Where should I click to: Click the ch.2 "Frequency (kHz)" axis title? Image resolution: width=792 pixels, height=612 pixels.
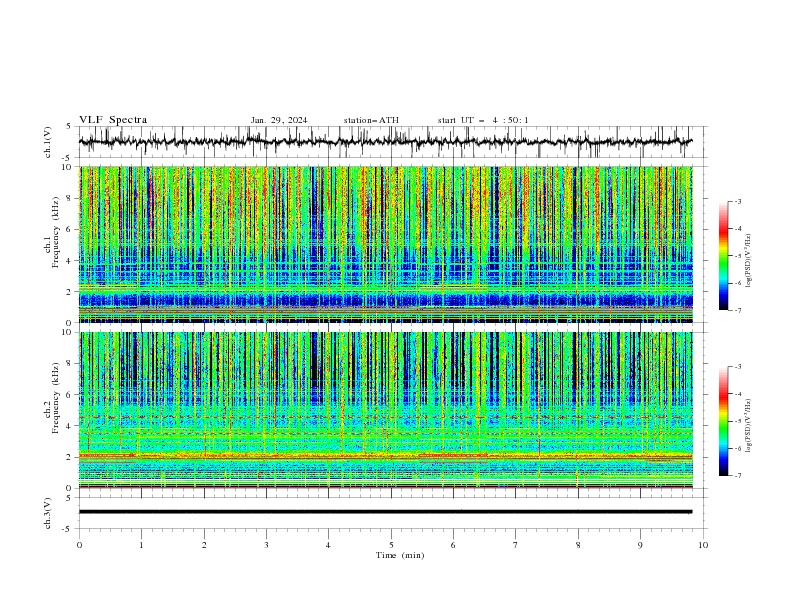click(x=56, y=398)
